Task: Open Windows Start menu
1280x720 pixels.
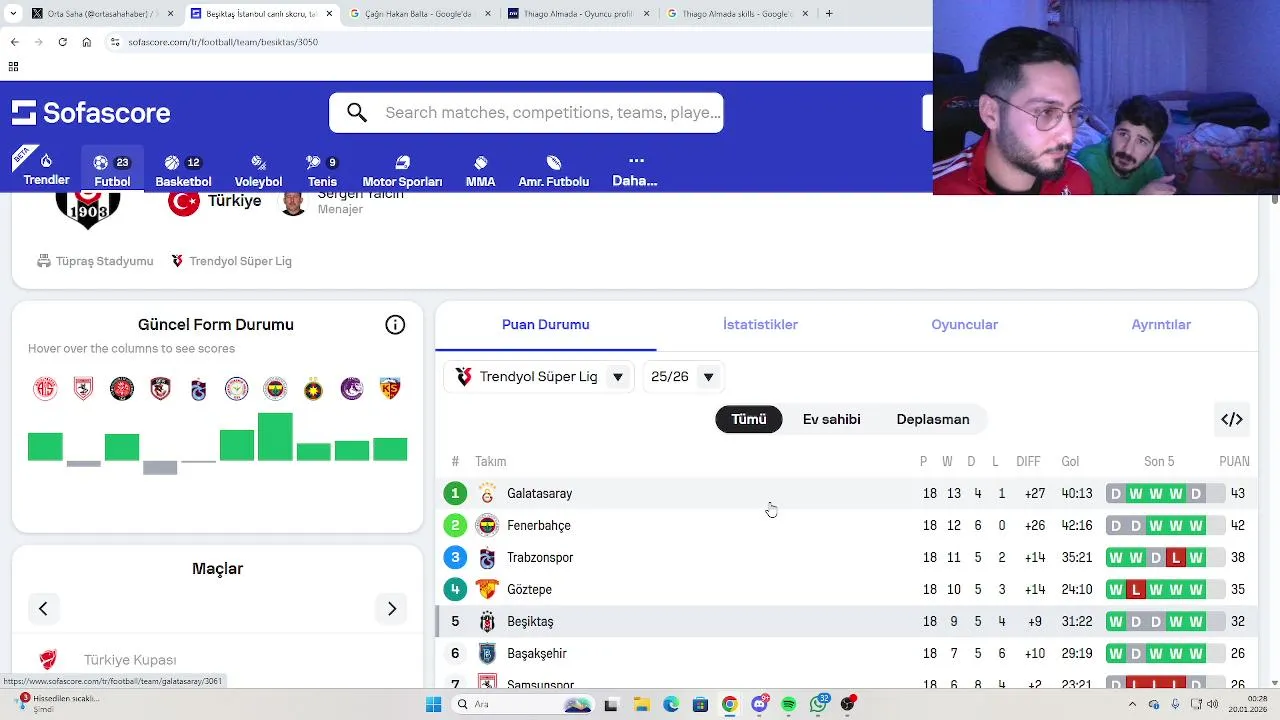Action: tap(433, 705)
